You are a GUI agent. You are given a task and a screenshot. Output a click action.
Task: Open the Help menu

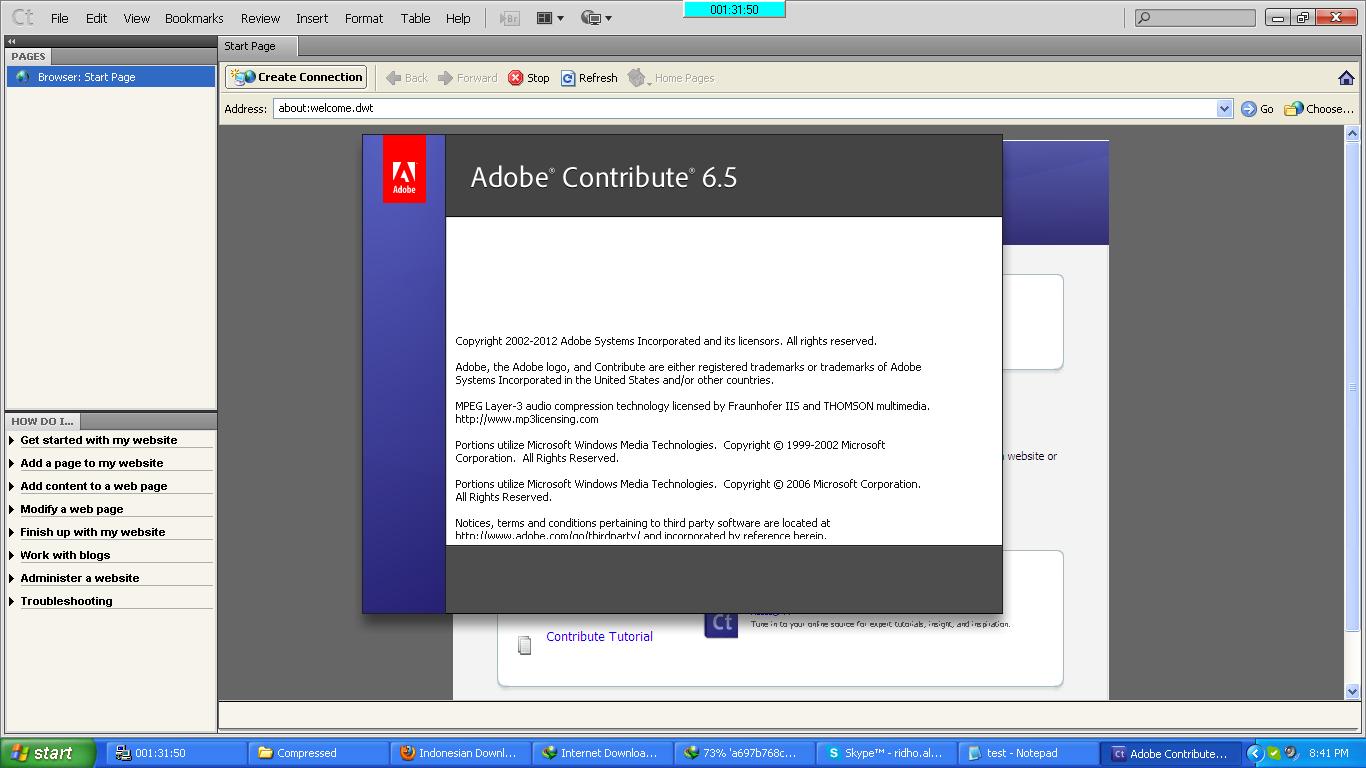(458, 18)
